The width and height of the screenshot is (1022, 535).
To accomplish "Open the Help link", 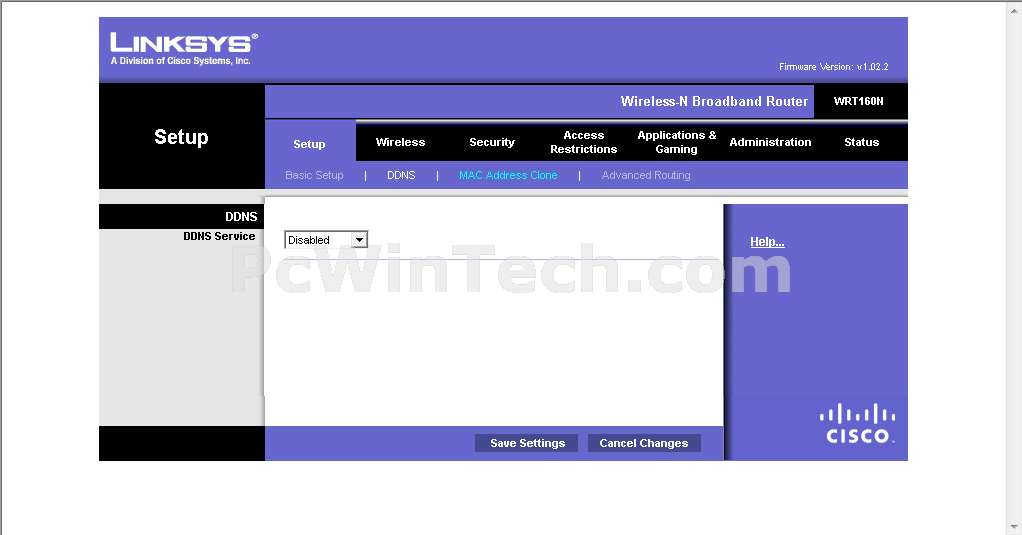I will click(x=767, y=242).
